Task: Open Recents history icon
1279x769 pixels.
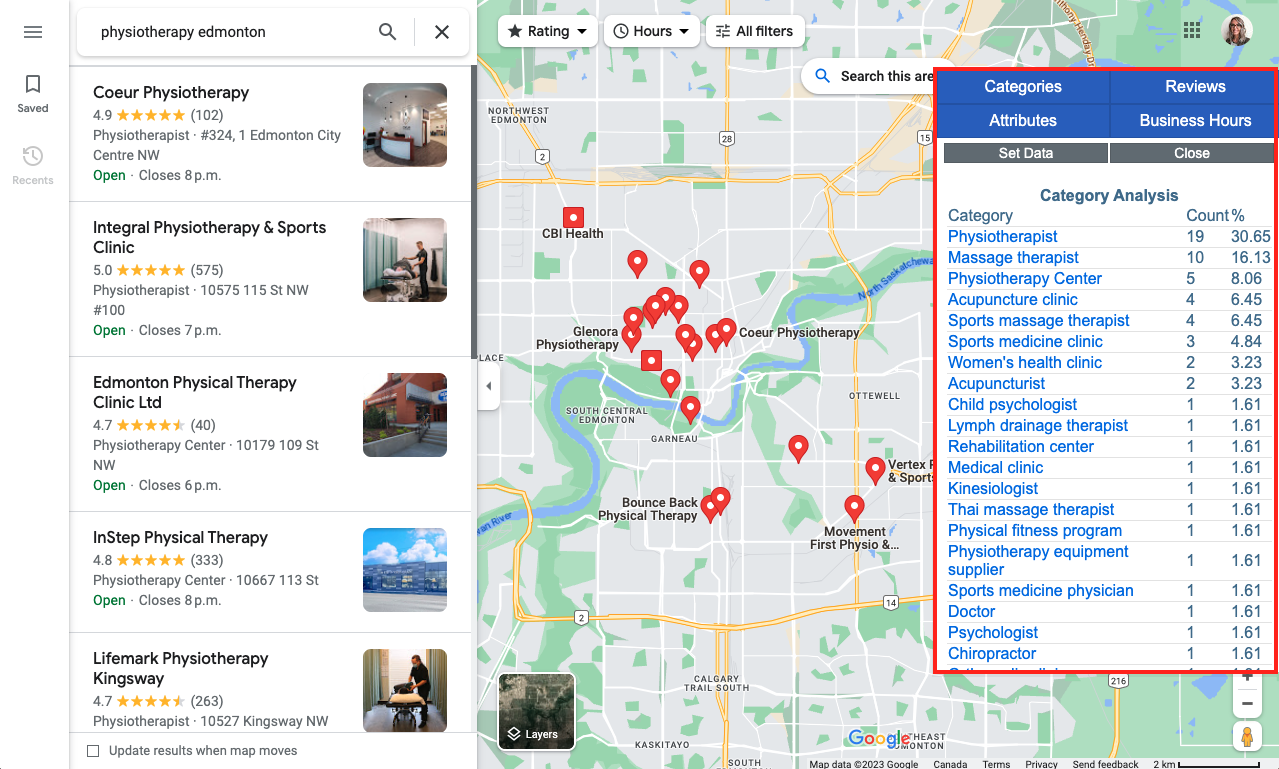Action: 33,157
